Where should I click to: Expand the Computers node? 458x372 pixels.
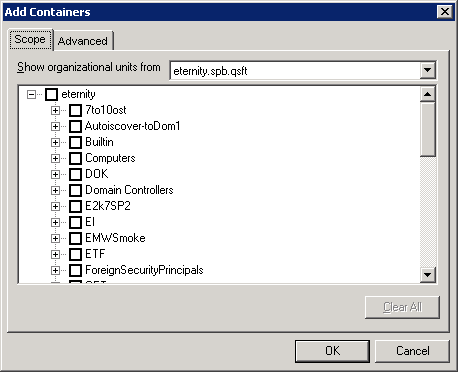pyautogui.click(x=55, y=158)
